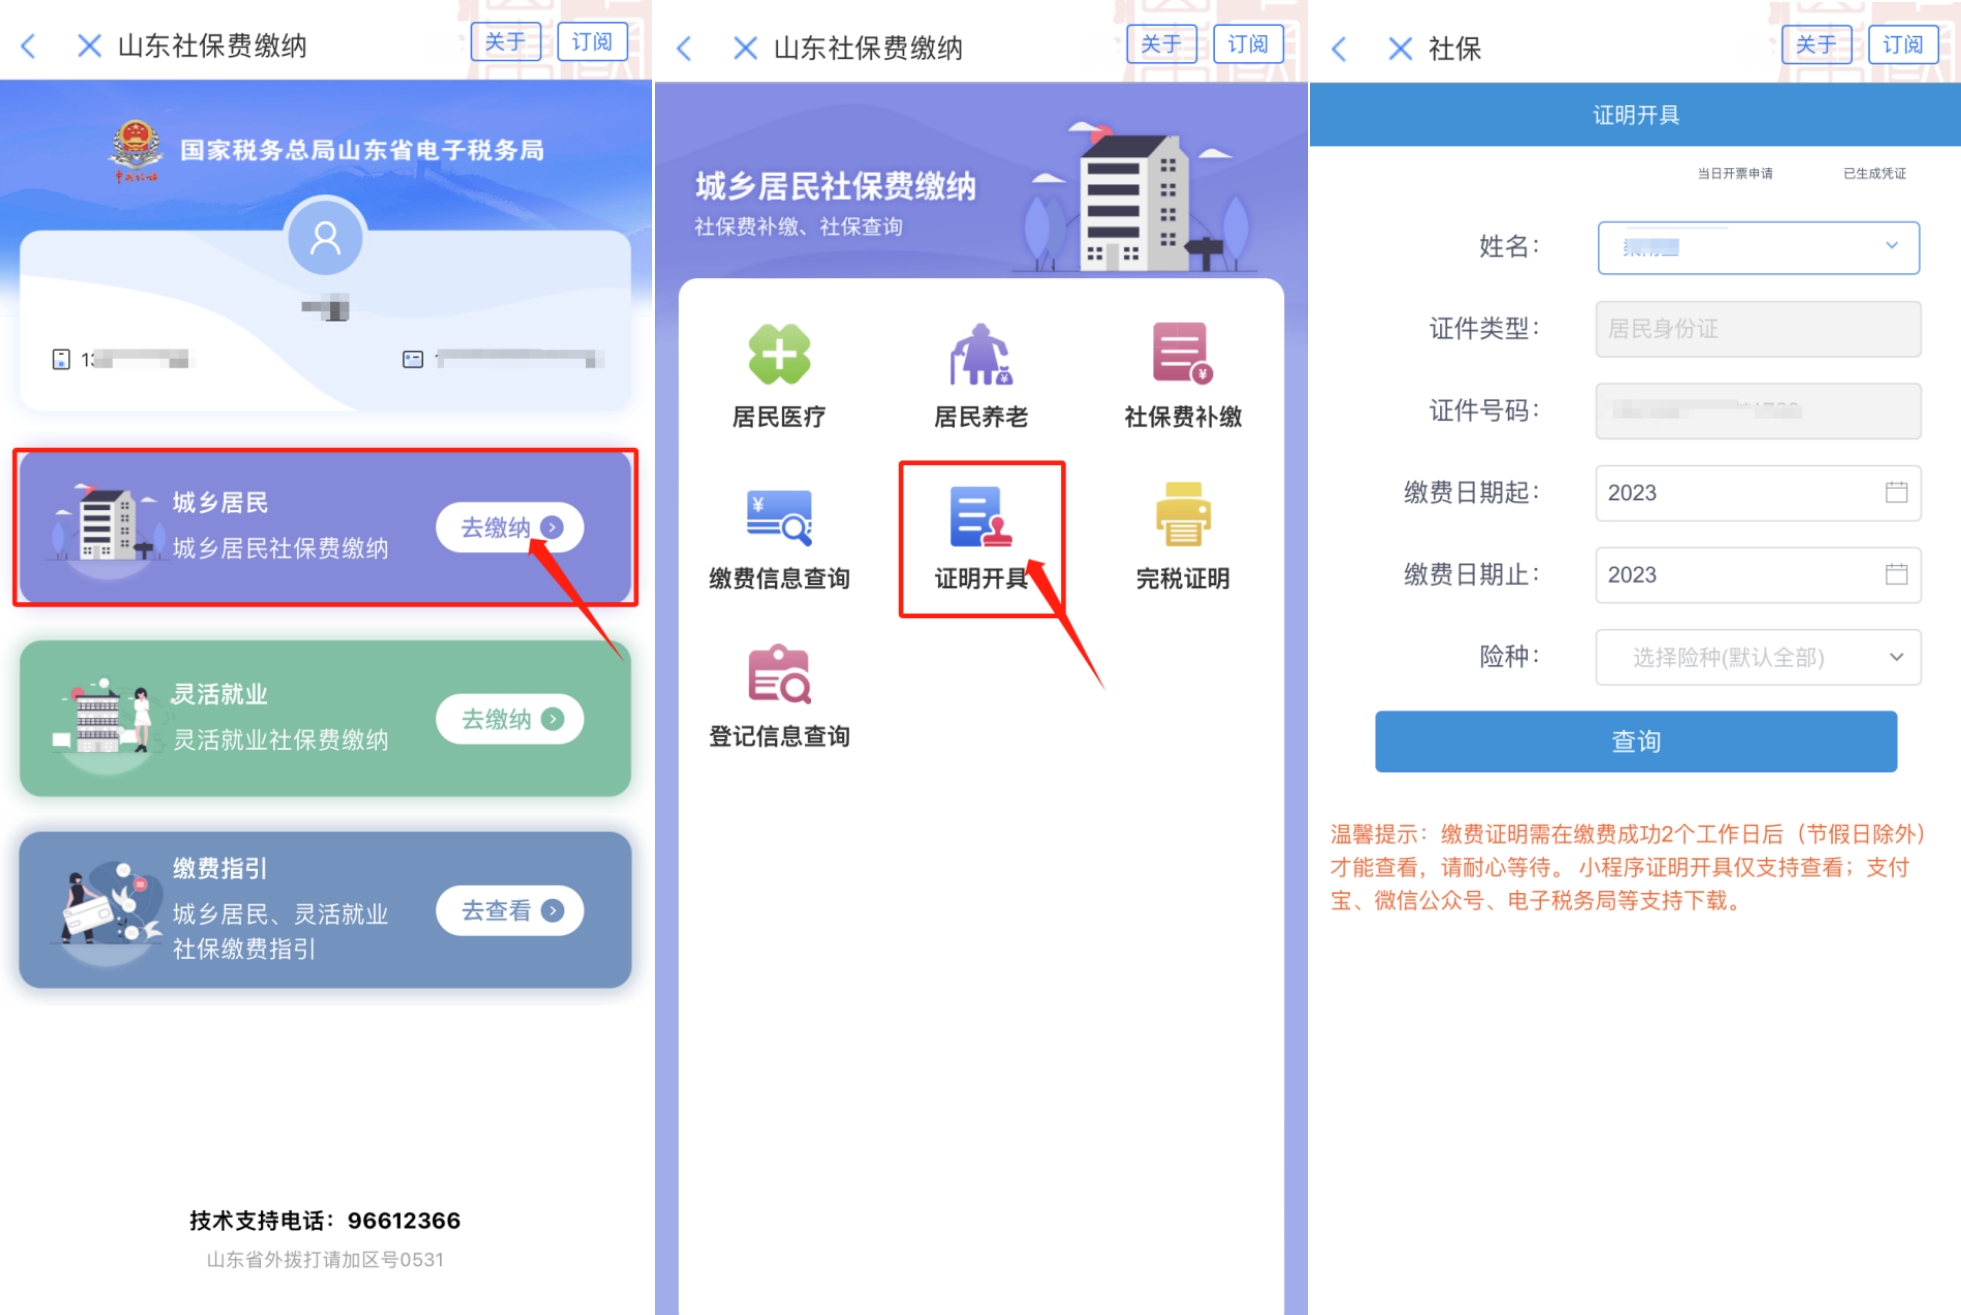Viewport: 1961px width, 1315px height.
Task: Tap 去缴纳 for 灵活就业
Action: coord(510,719)
